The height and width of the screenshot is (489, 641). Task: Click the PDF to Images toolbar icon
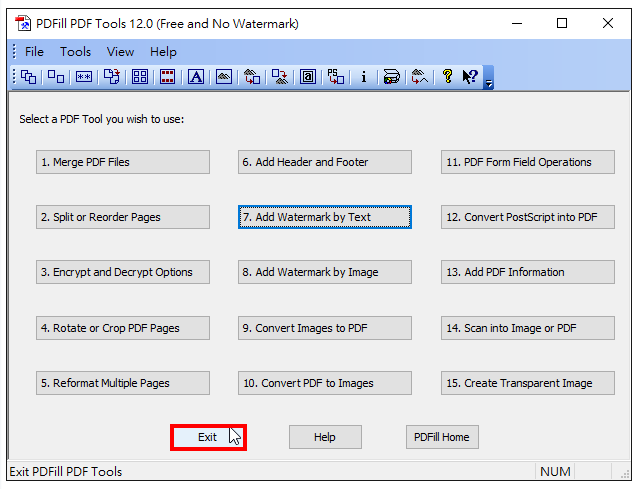[x=280, y=76]
